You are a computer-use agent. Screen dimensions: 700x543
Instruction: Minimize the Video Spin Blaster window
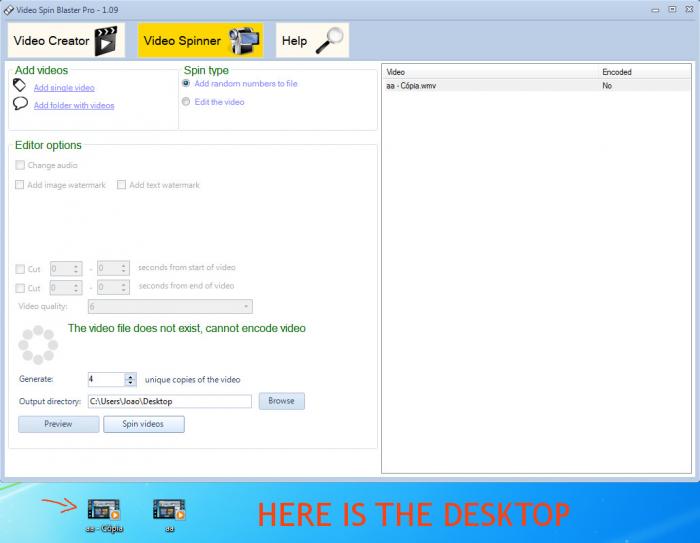coord(655,10)
